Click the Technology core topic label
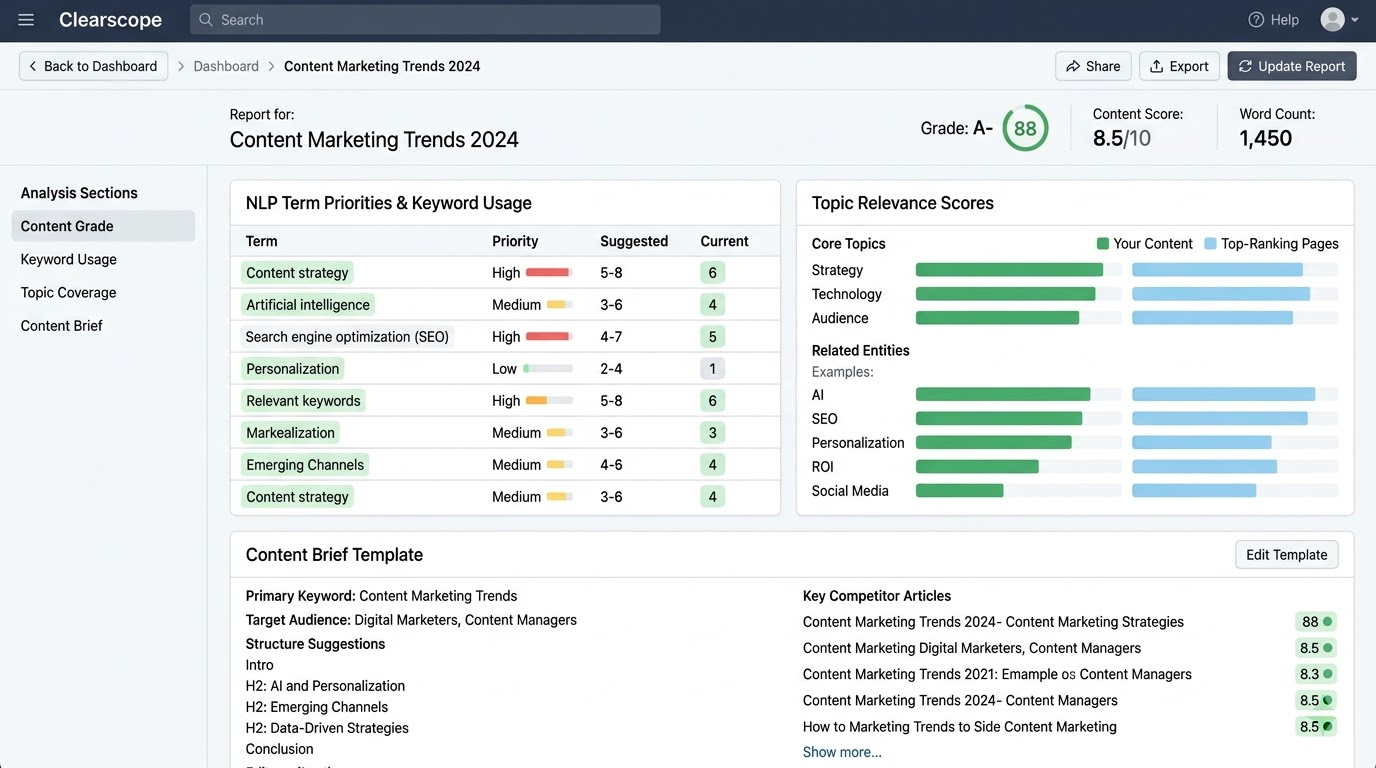Image resolution: width=1376 pixels, height=768 pixels. (847, 294)
